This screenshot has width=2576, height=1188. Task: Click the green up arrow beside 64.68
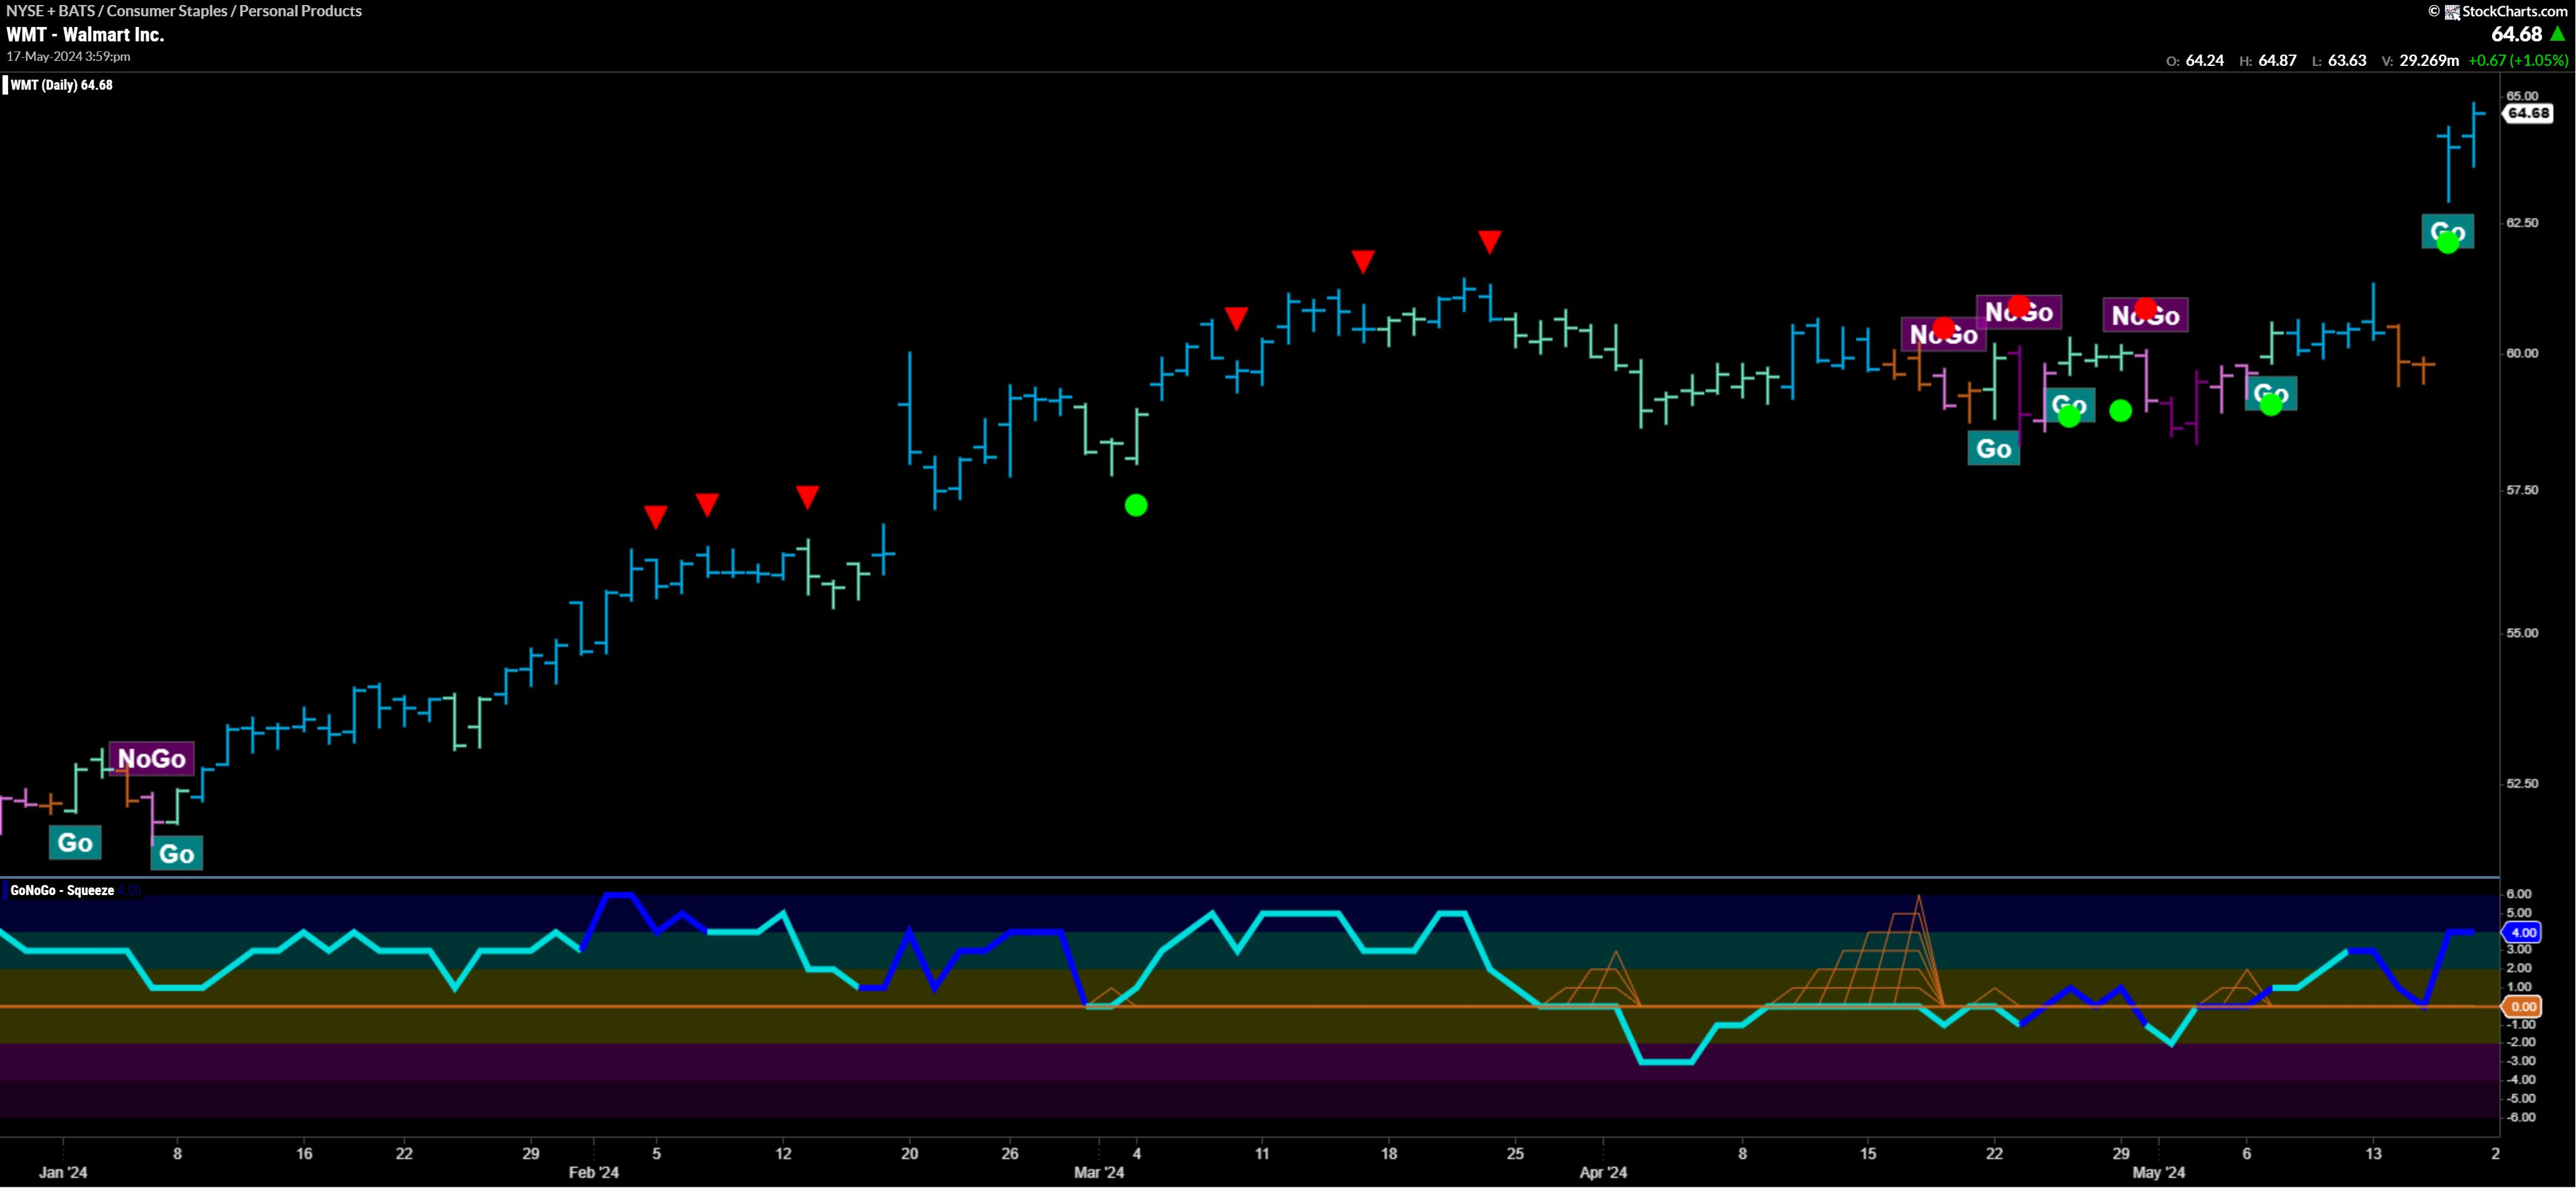(x=2558, y=34)
